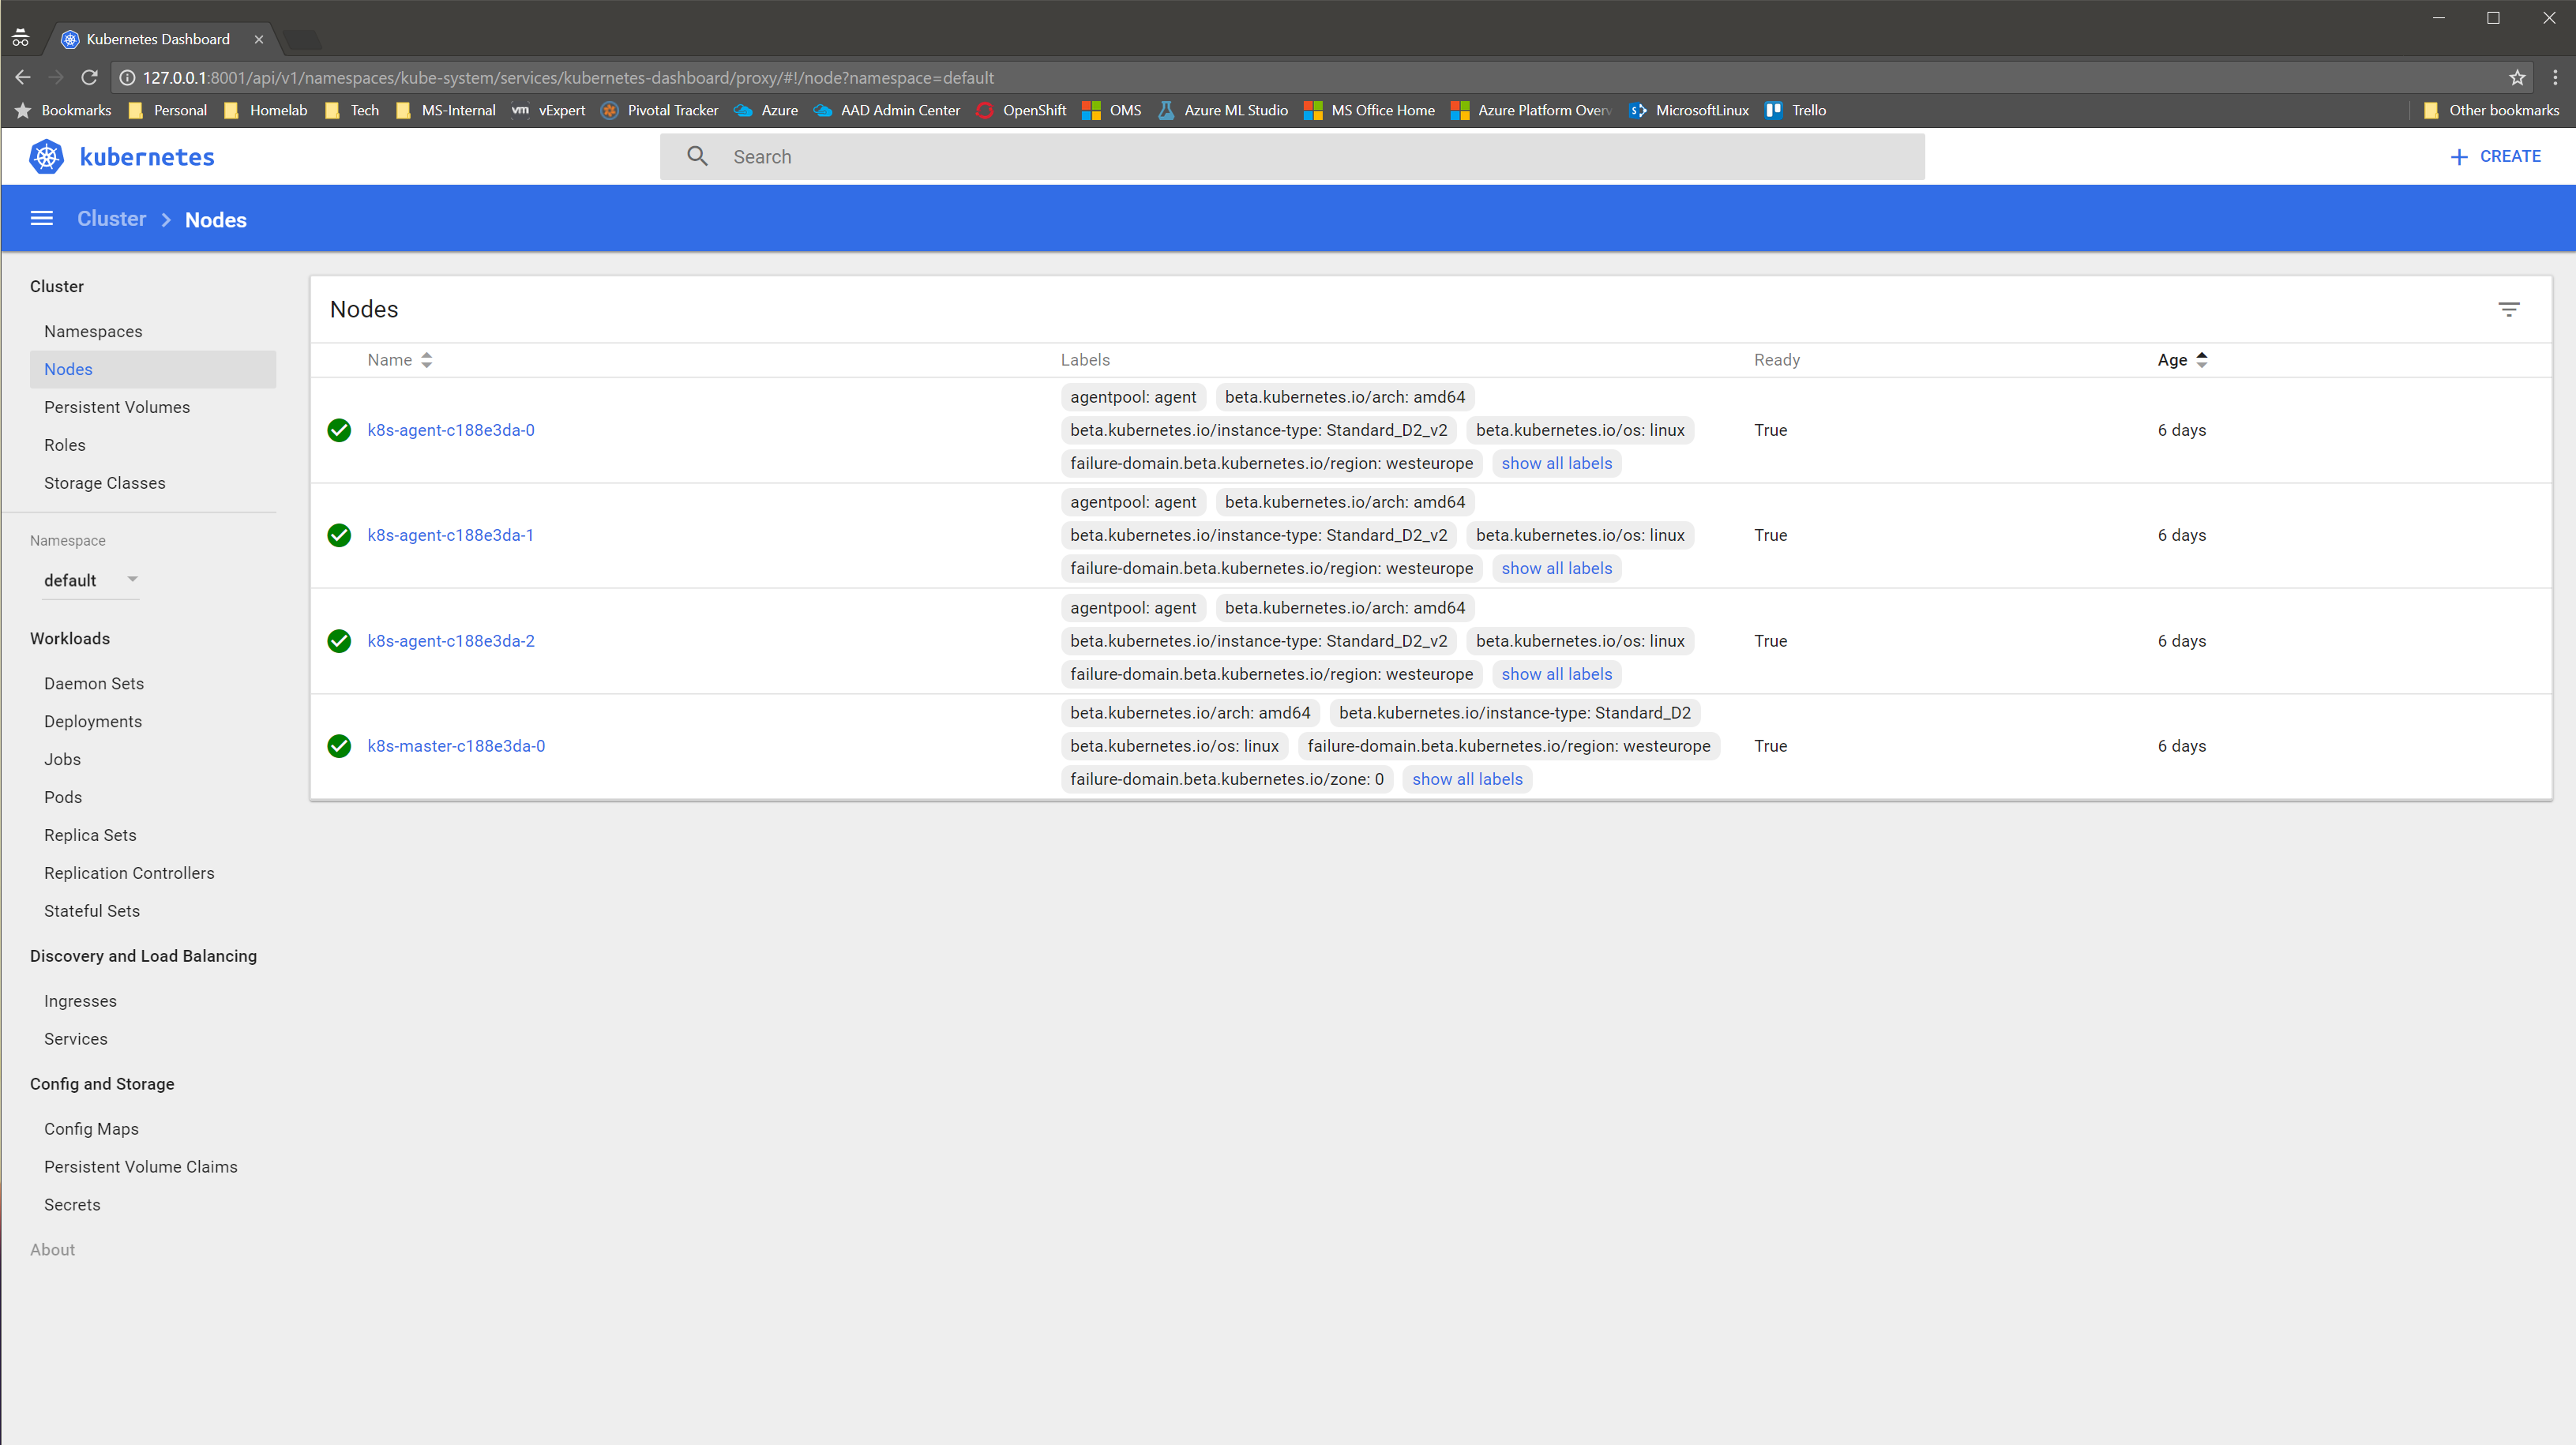Open Pods in the sidebar
Image resolution: width=2576 pixels, height=1445 pixels.
coord(63,797)
